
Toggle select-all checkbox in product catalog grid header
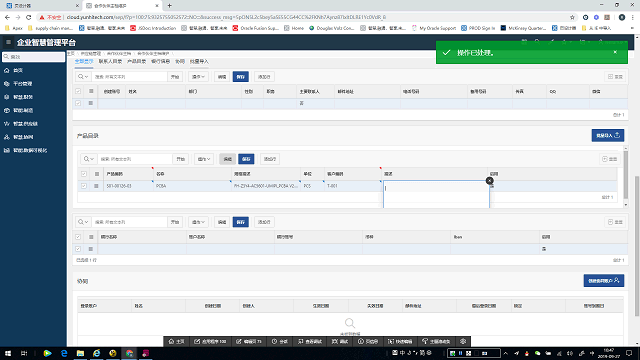(84, 174)
